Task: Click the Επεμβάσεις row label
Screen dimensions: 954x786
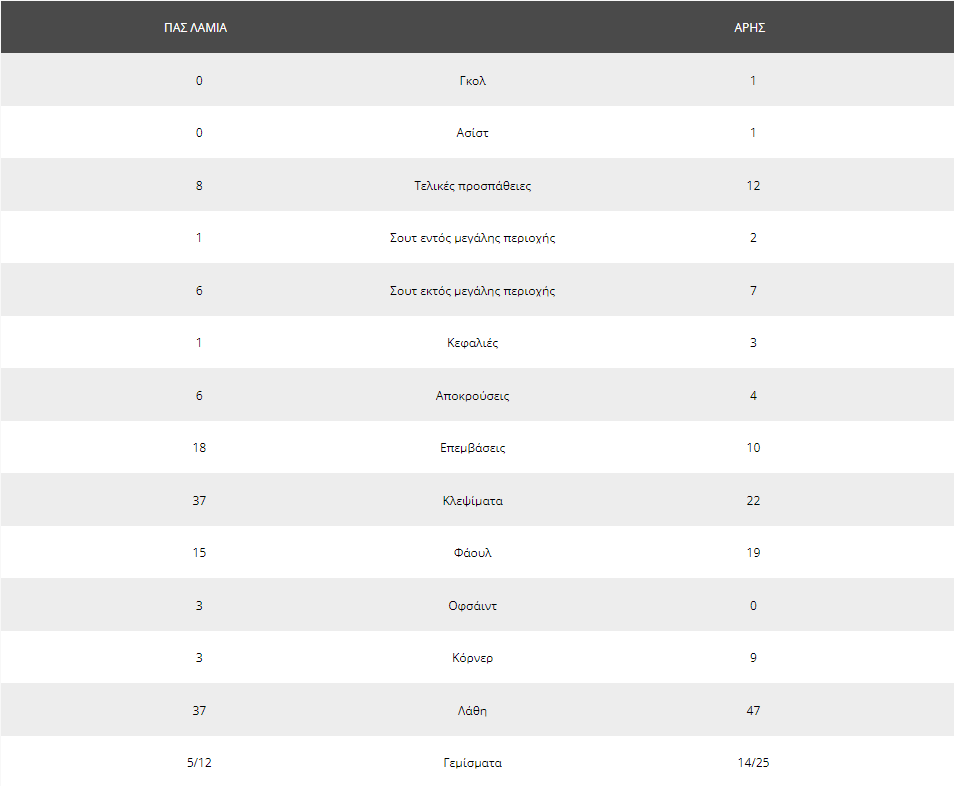Action: pos(473,448)
